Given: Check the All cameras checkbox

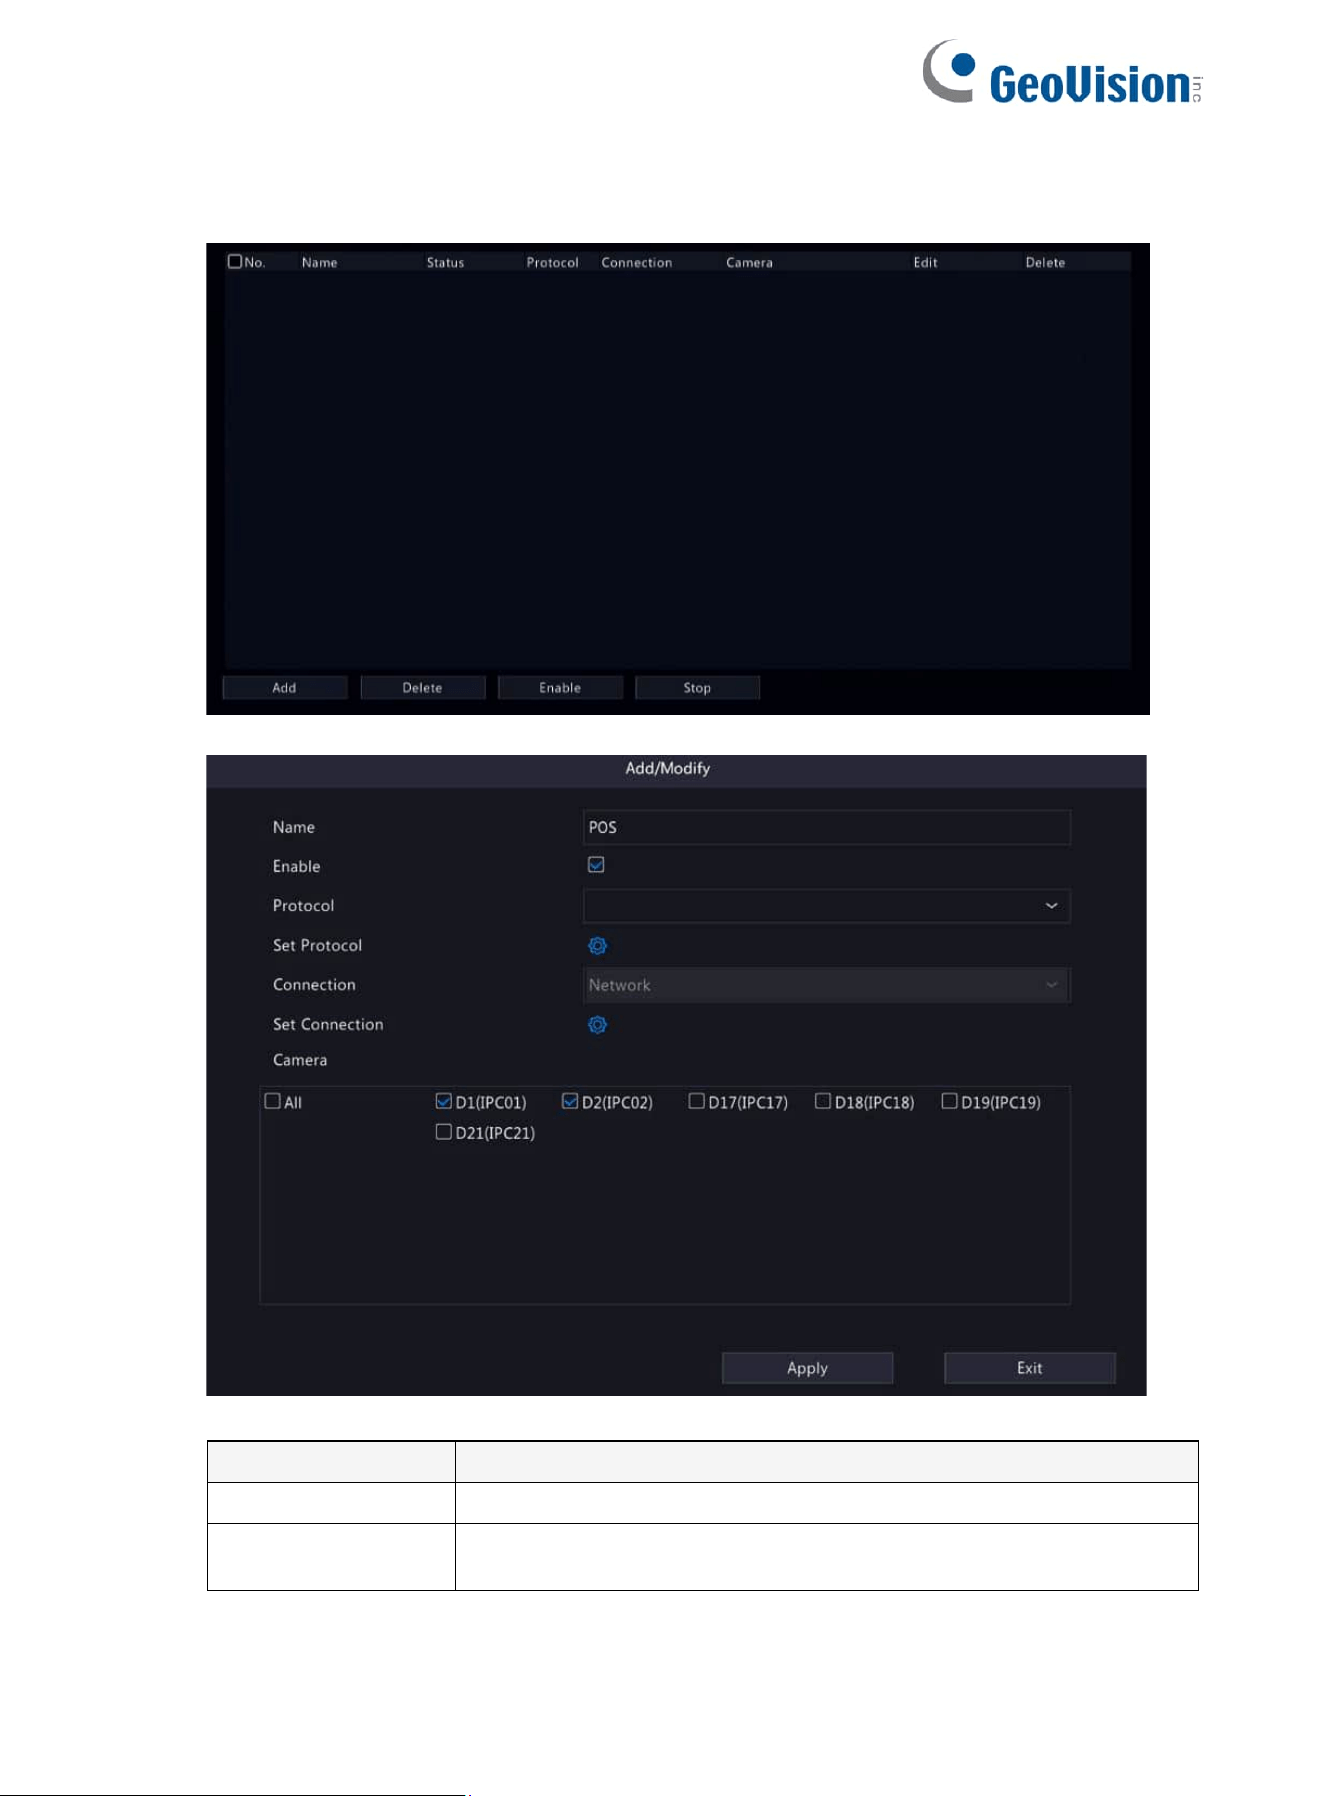Looking at the screenshot, I should click(272, 1101).
